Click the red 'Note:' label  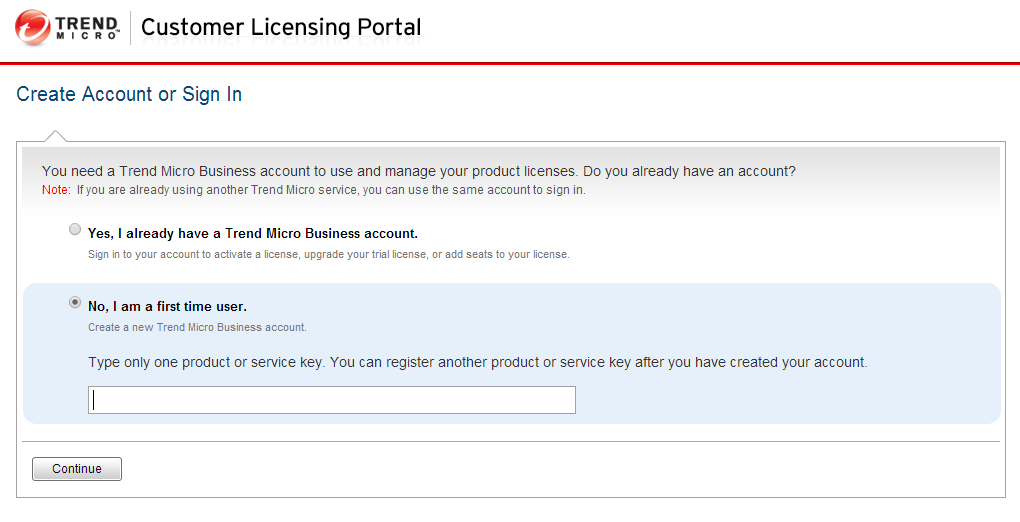(56, 190)
